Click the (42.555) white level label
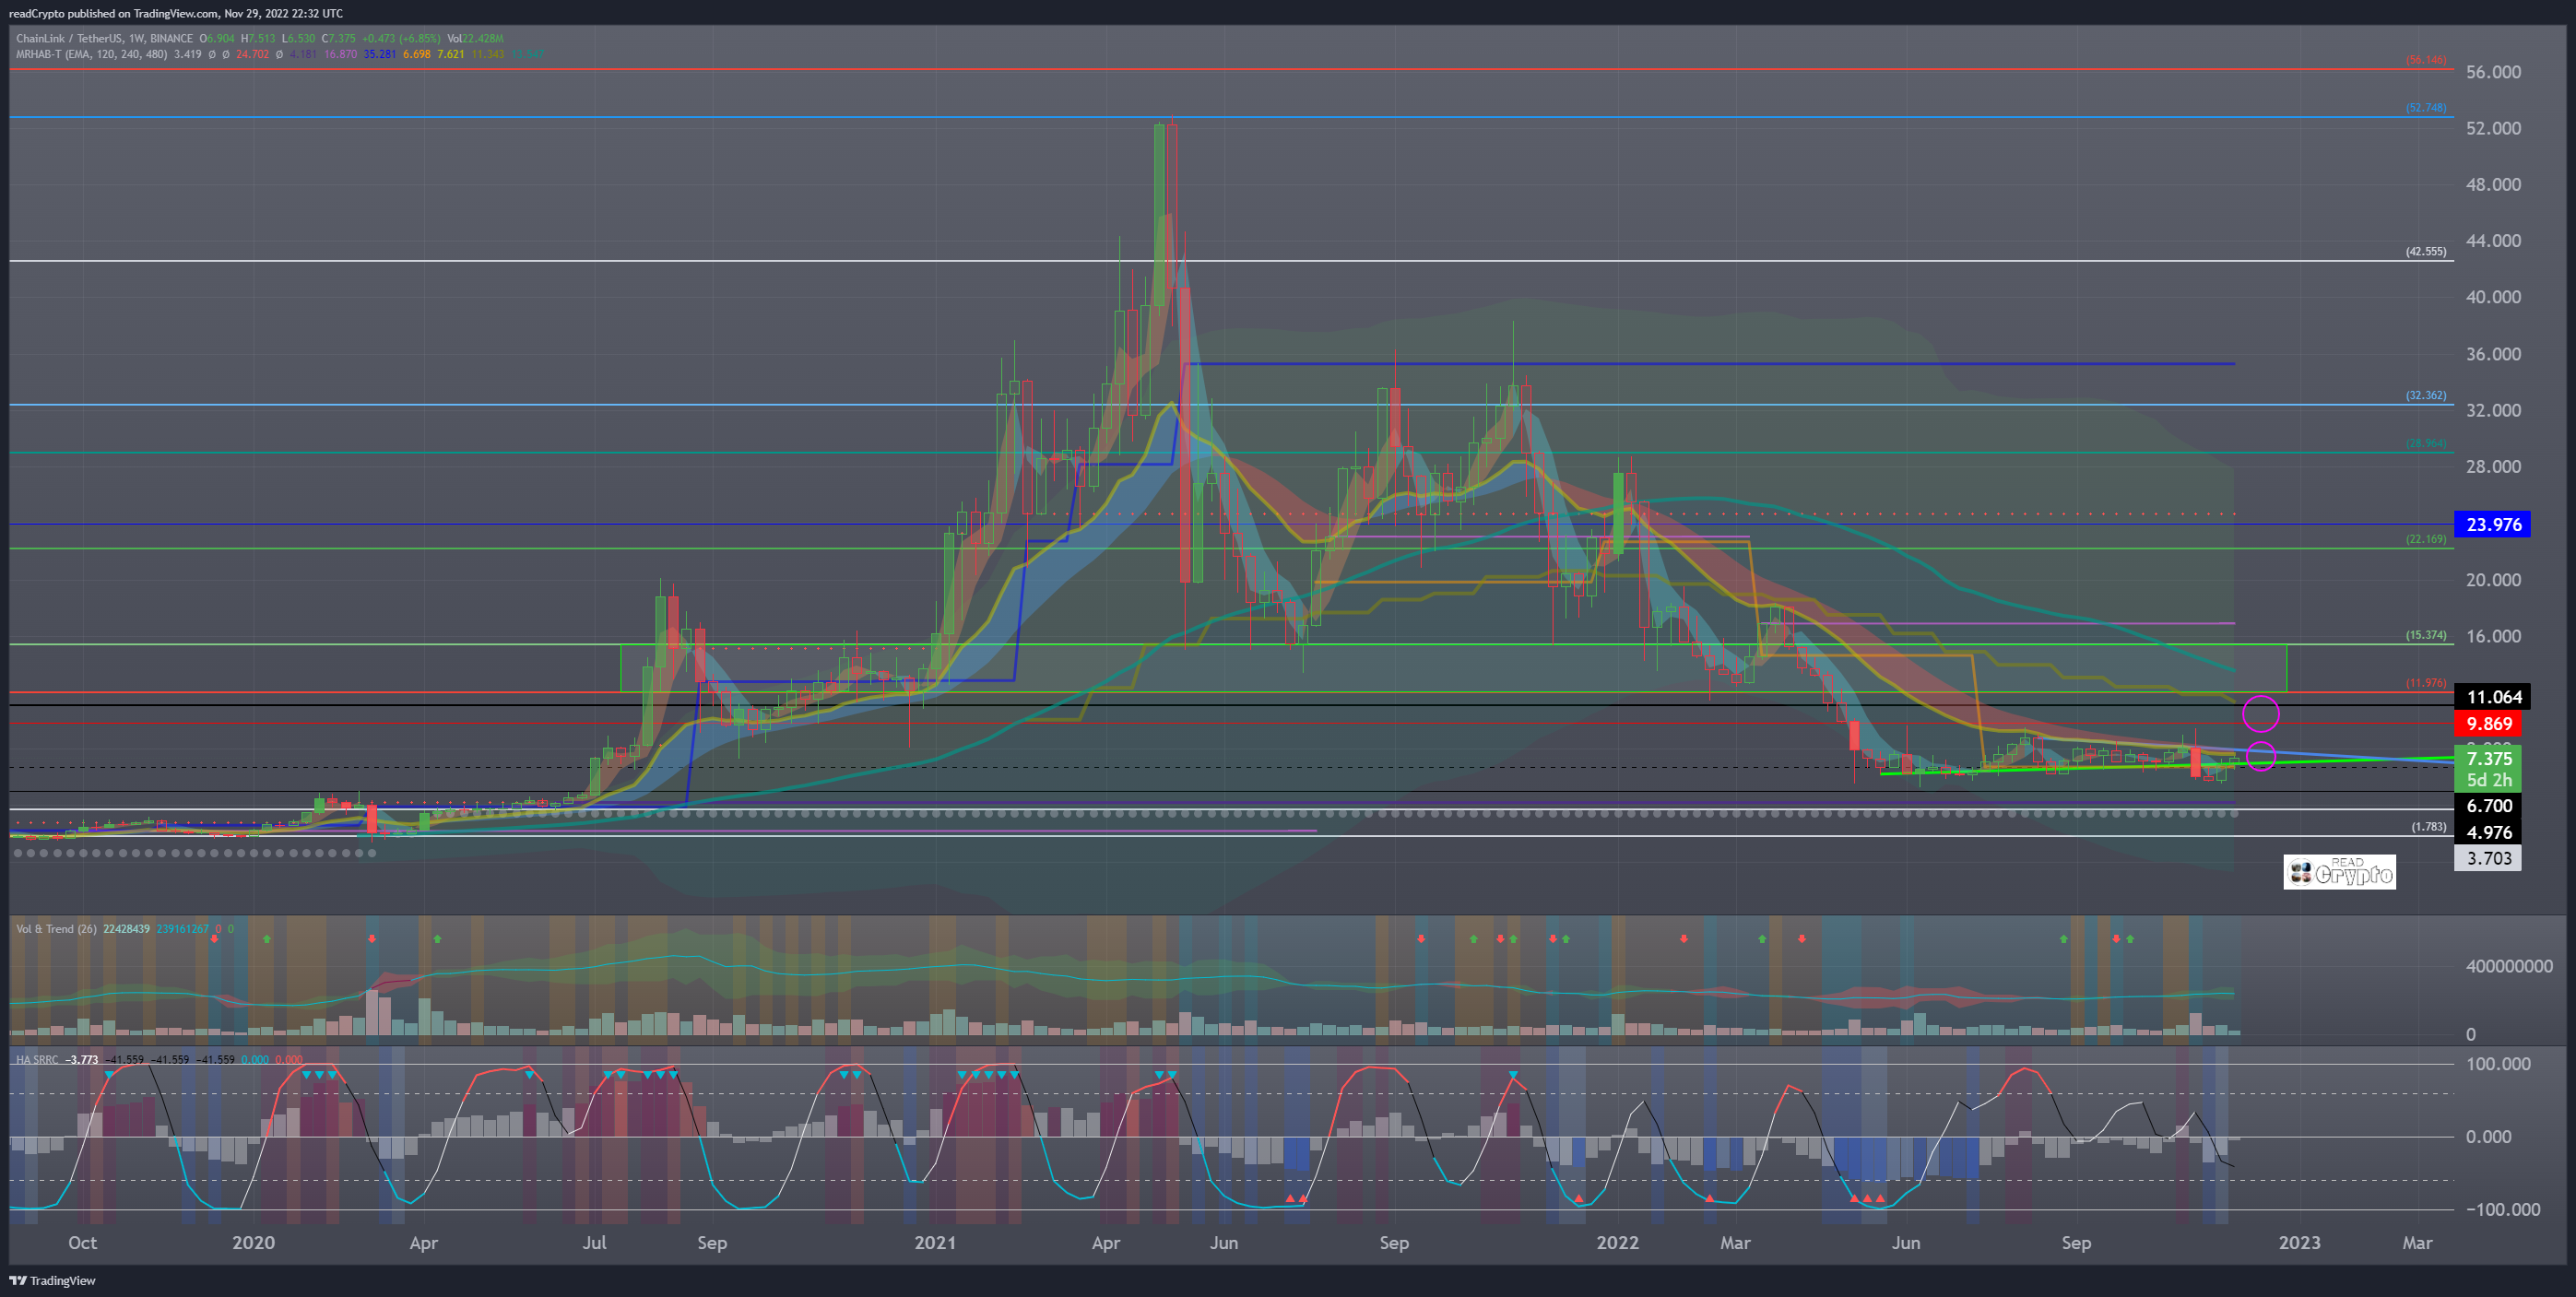 point(2426,251)
